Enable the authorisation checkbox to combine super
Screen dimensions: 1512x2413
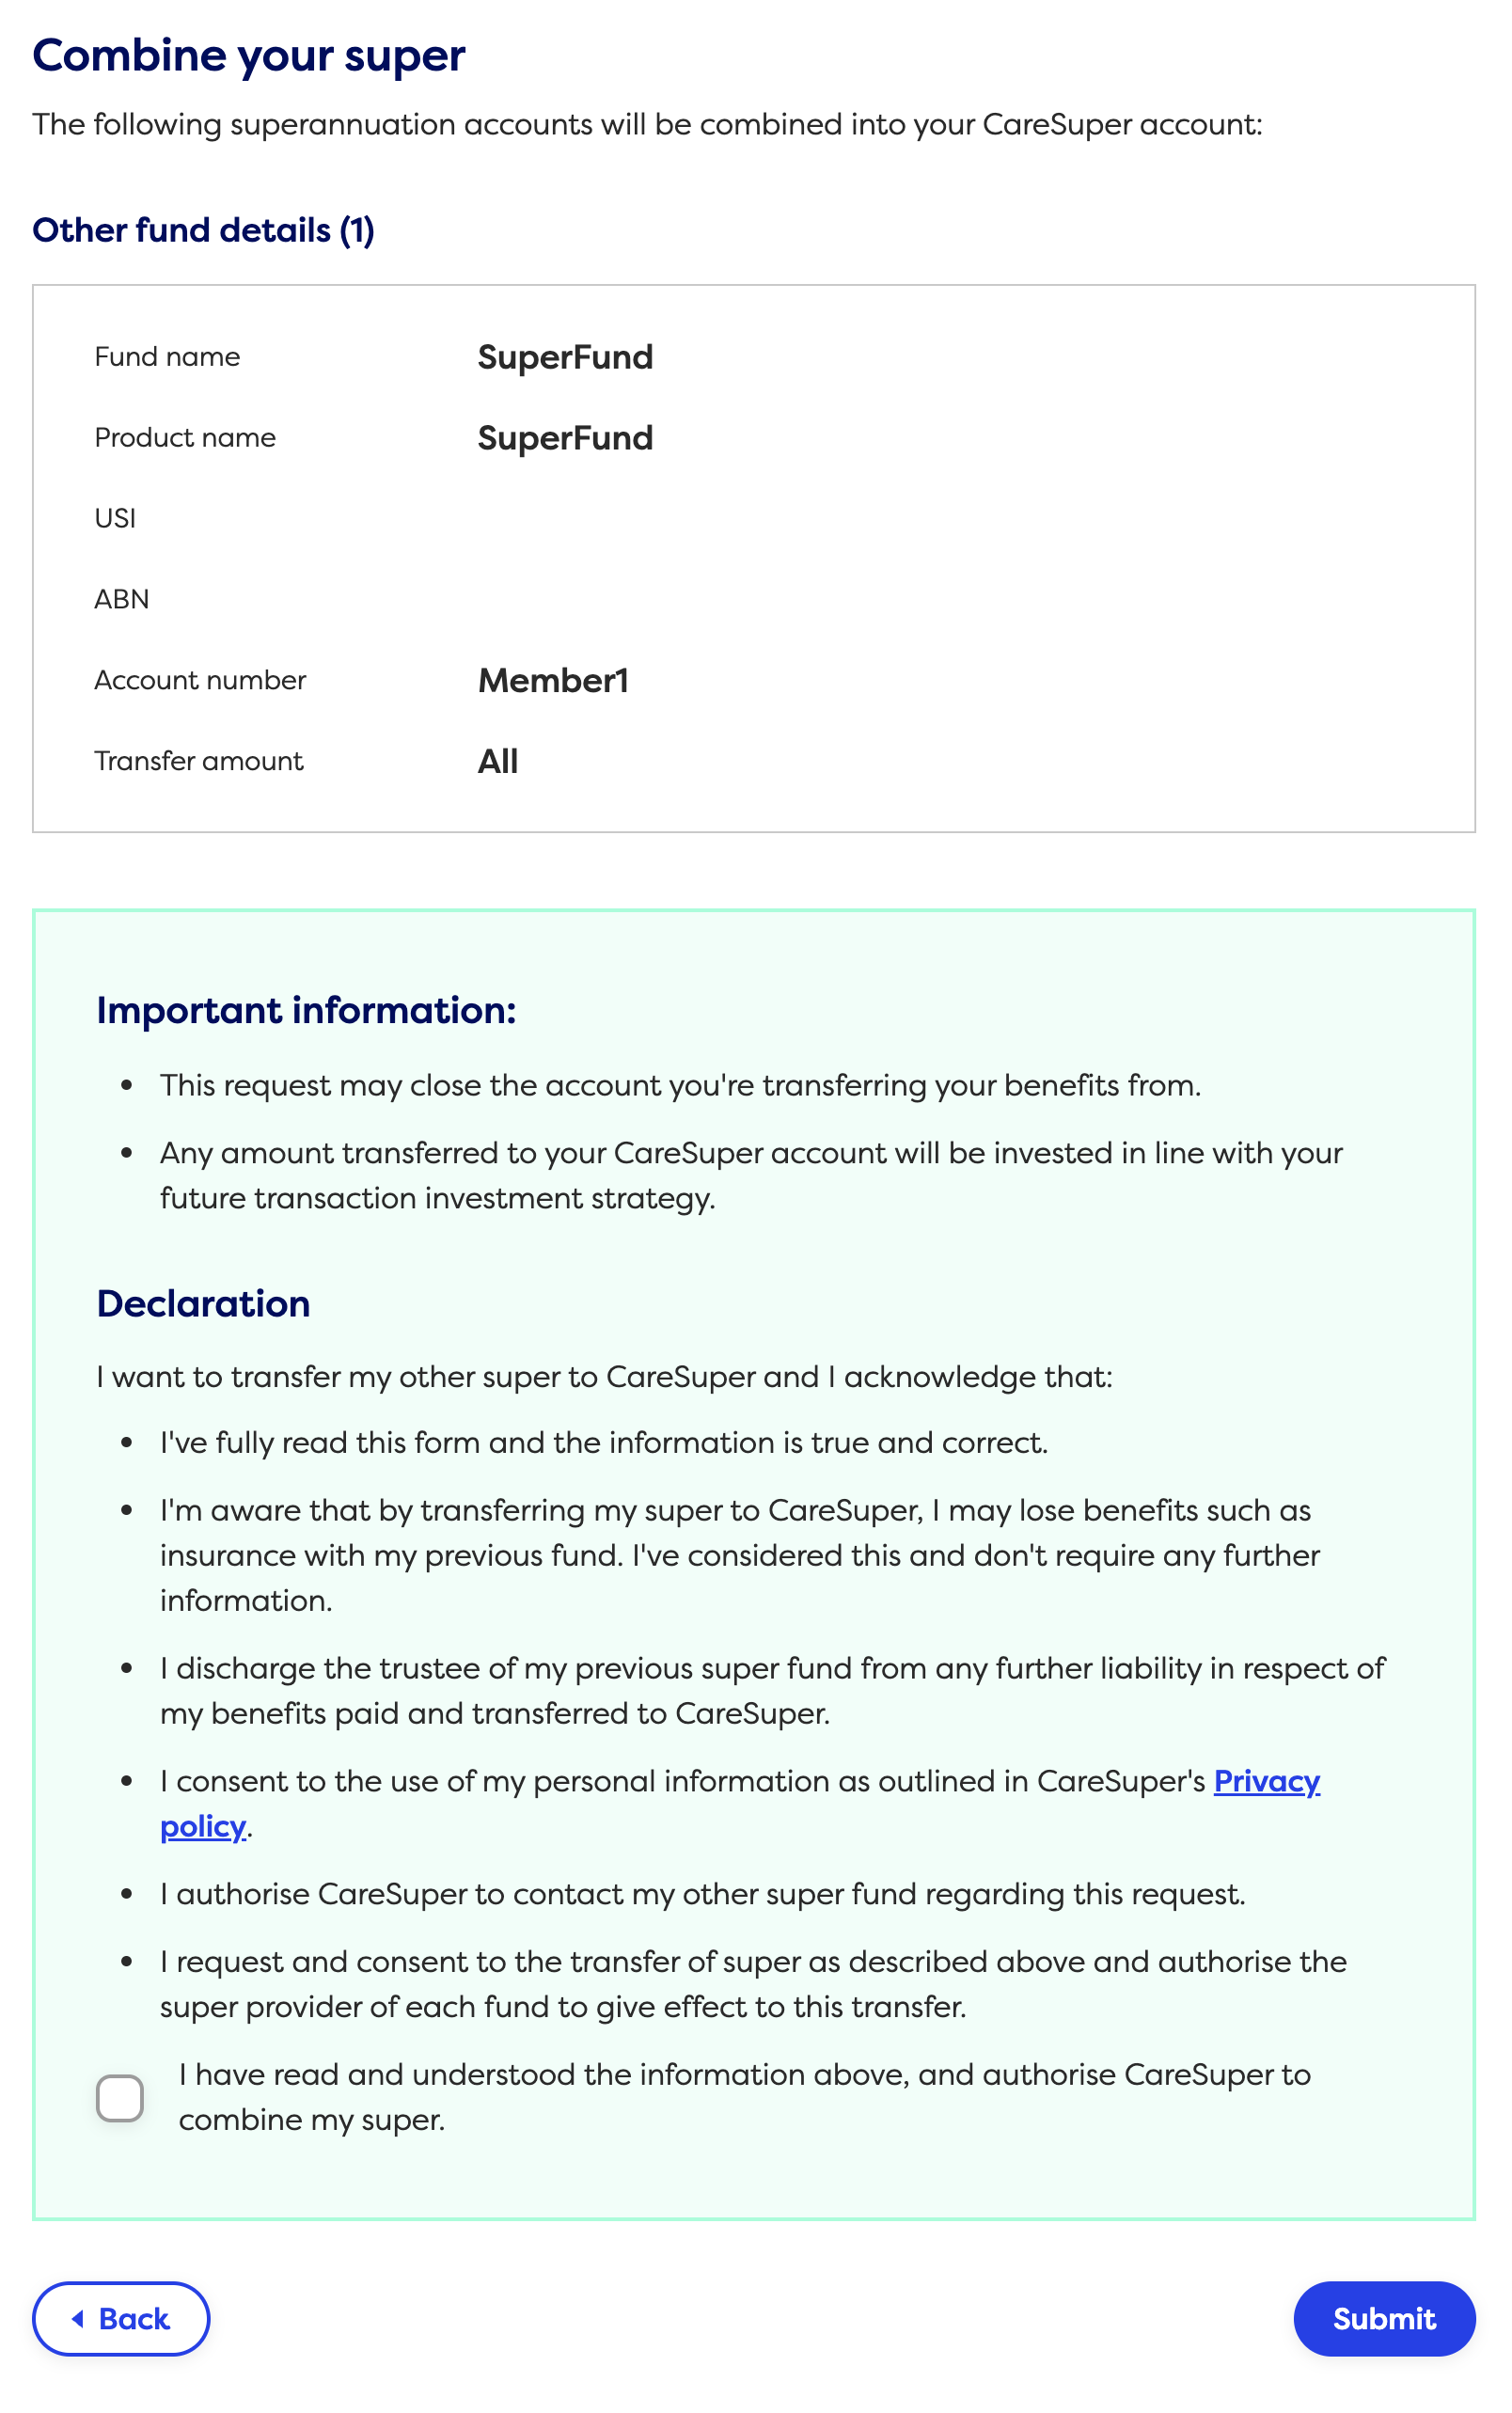click(x=119, y=2097)
